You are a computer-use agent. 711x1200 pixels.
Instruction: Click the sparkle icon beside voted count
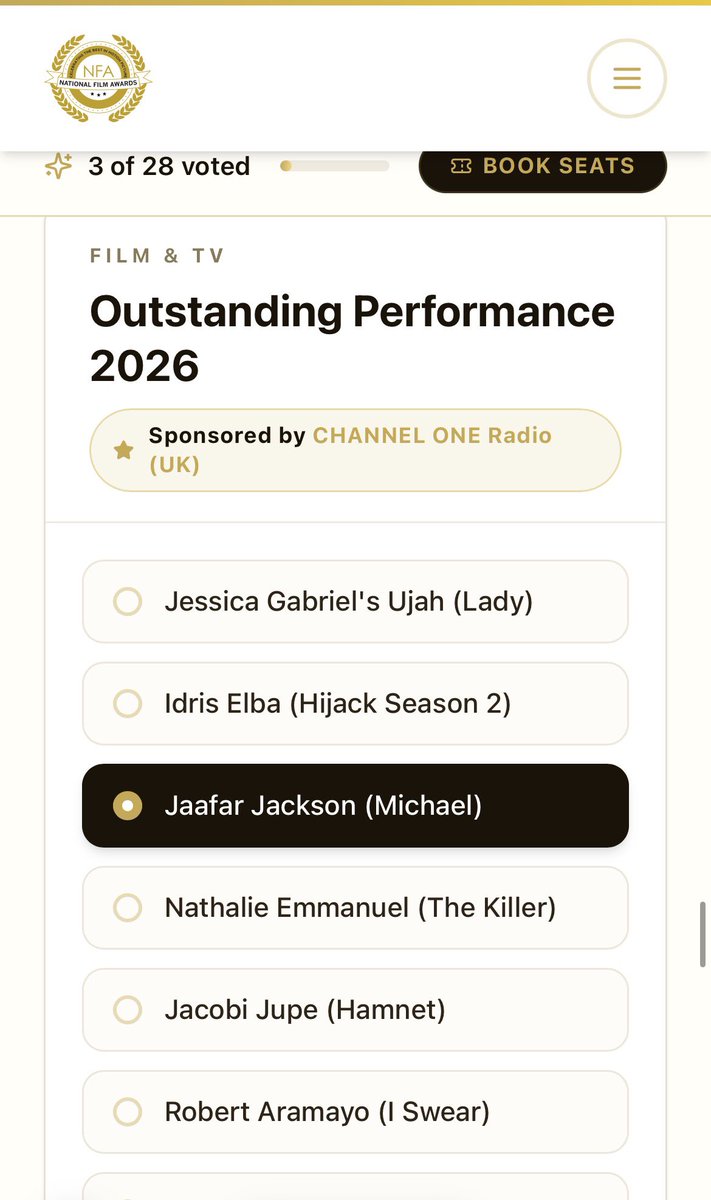pos(59,166)
